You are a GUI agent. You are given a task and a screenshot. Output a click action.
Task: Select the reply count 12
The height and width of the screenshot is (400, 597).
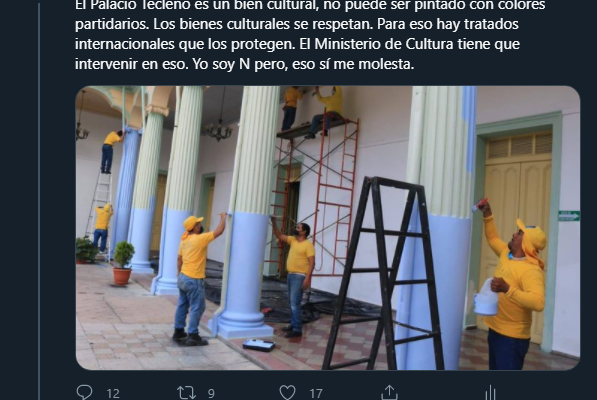[113, 393]
